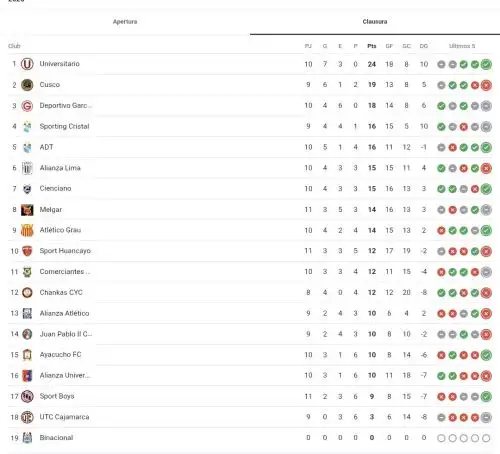
Task: Click Universitario's latest green win indicator
Action: tap(486, 64)
